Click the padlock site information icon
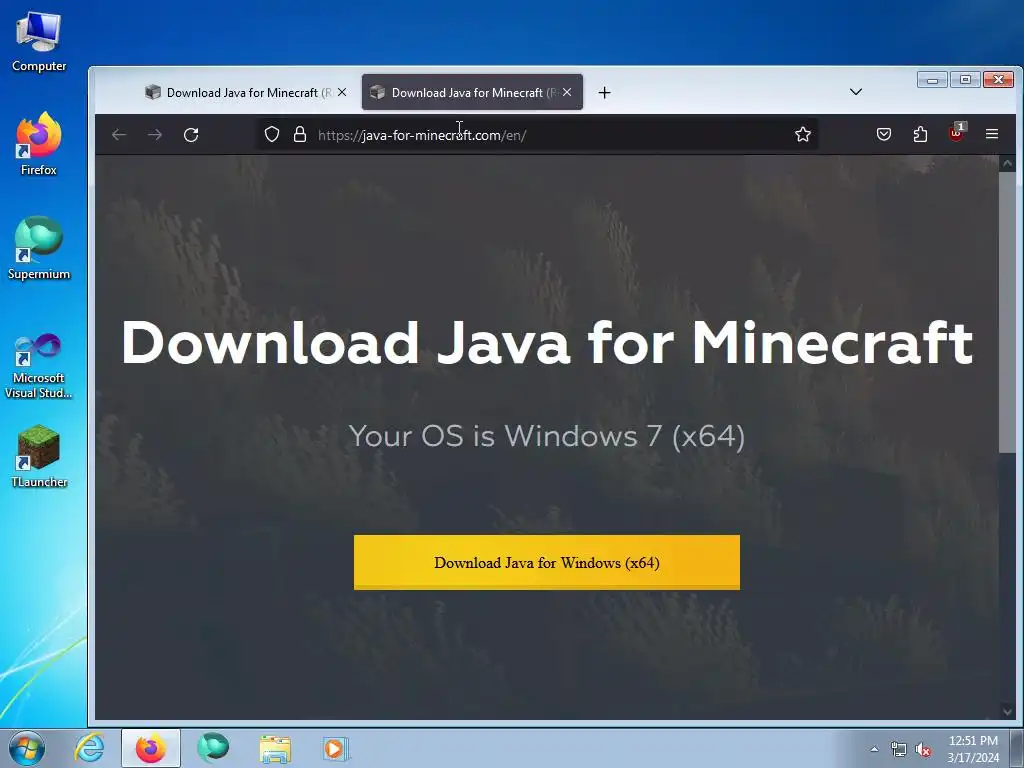Image resolution: width=1024 pixels, height=768 pixels. pos(300,135)
